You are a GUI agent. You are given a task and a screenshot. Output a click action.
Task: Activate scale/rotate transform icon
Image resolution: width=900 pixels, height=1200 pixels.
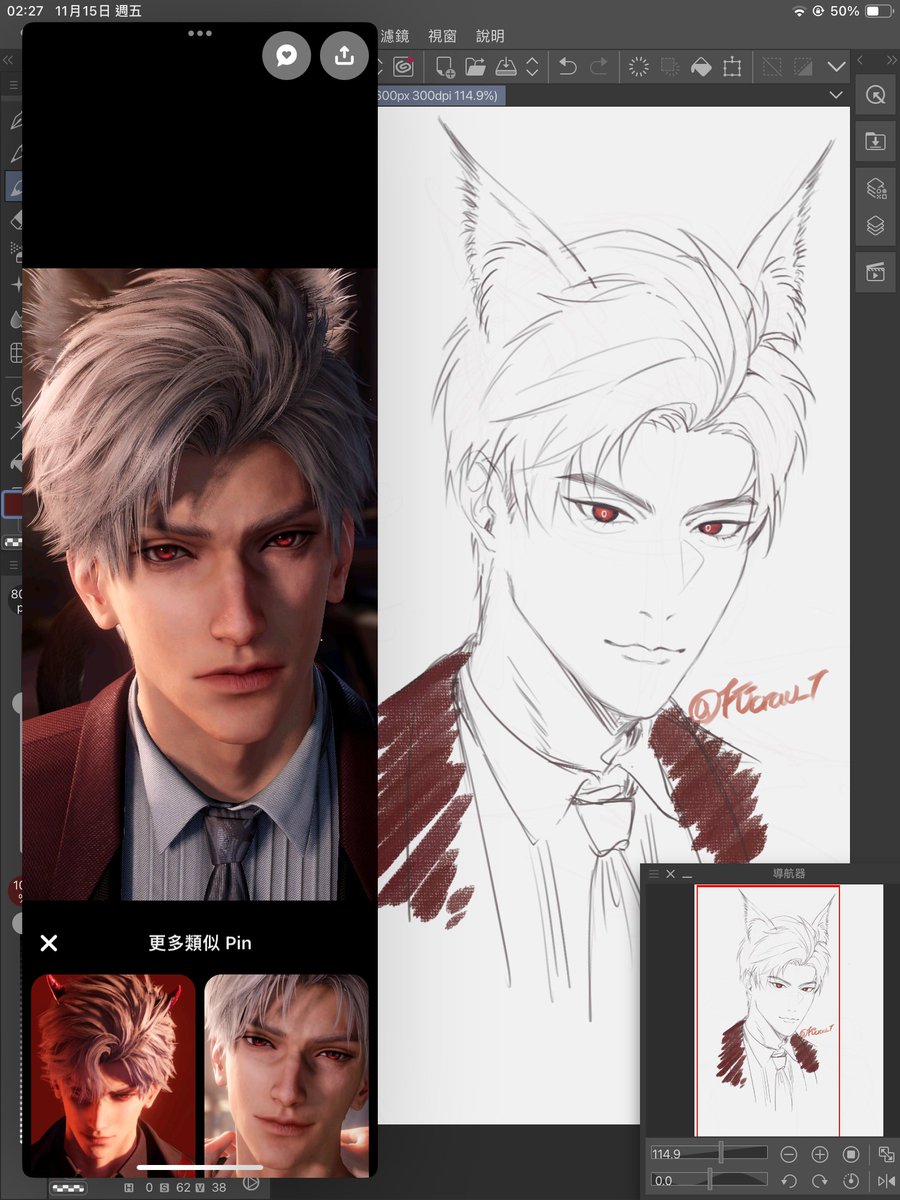(733, 67)
